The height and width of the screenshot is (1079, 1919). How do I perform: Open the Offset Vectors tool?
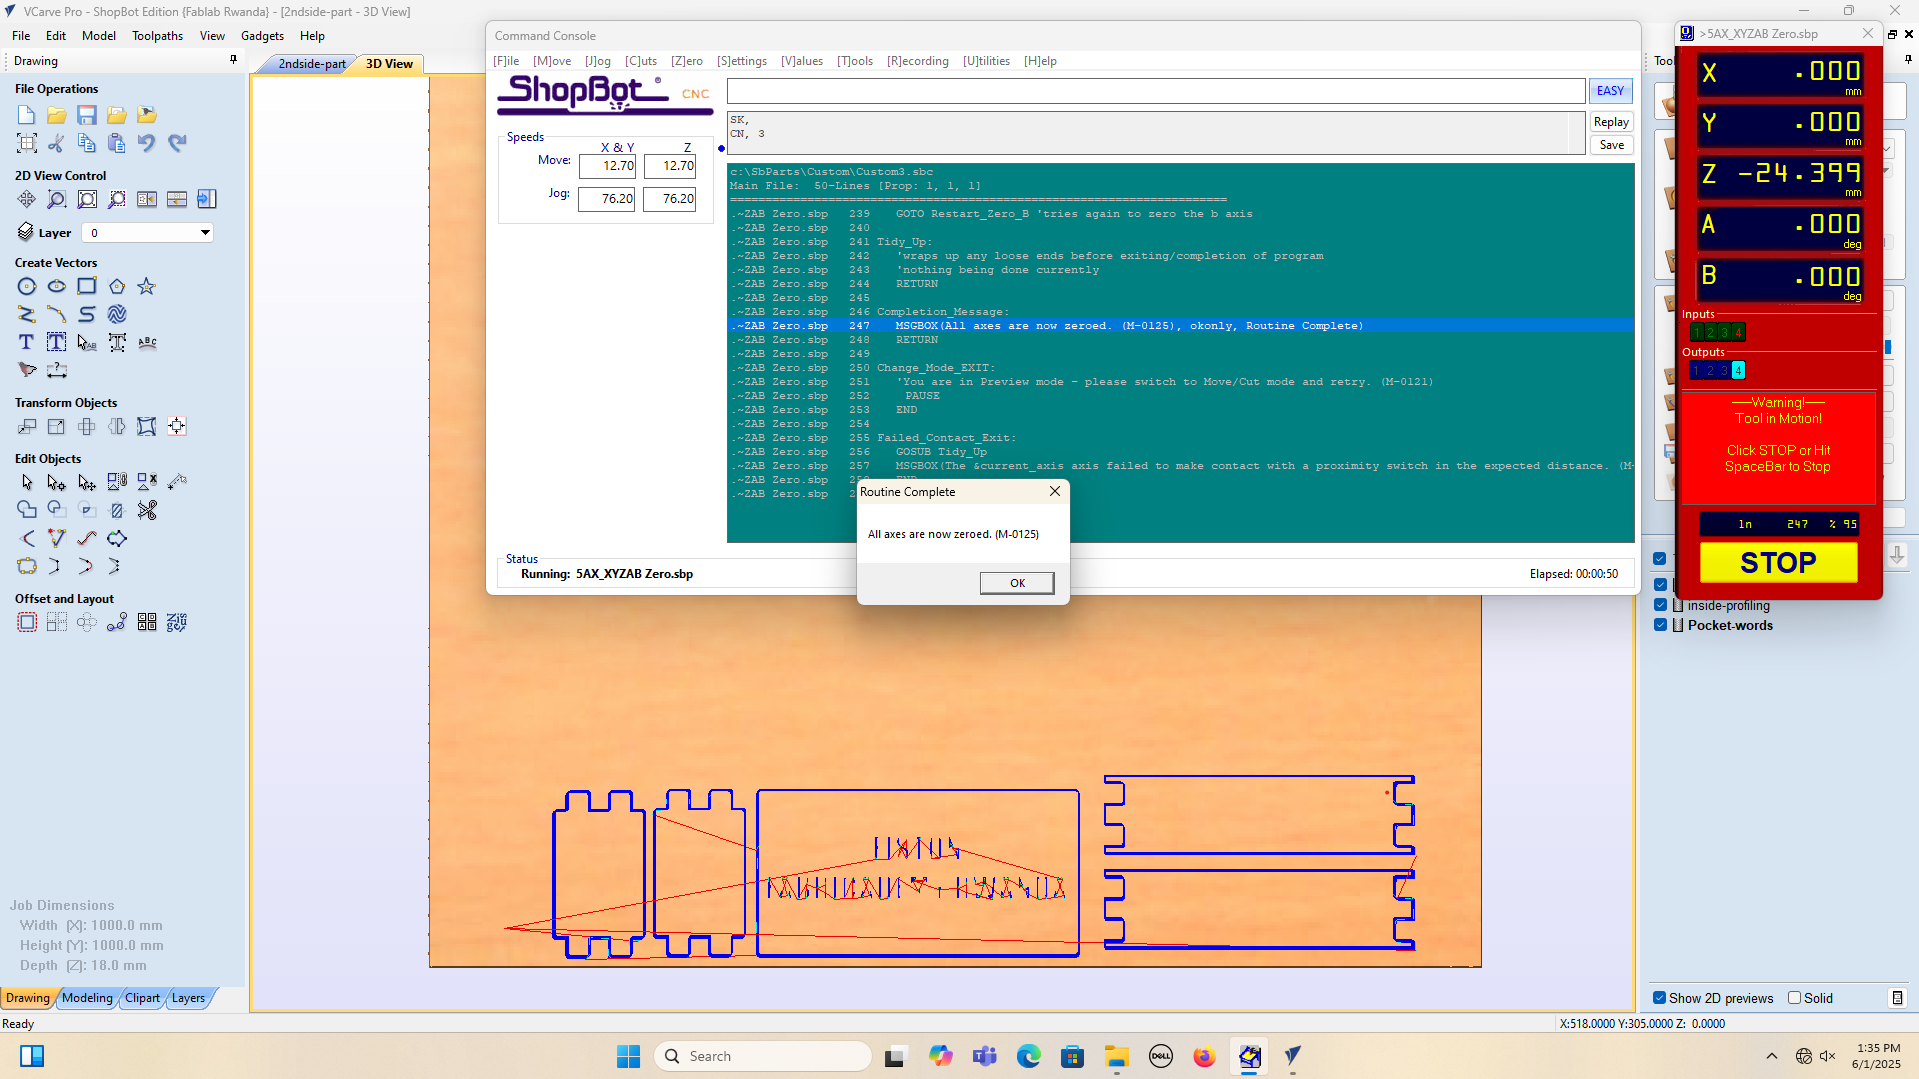tap(27, 622)
